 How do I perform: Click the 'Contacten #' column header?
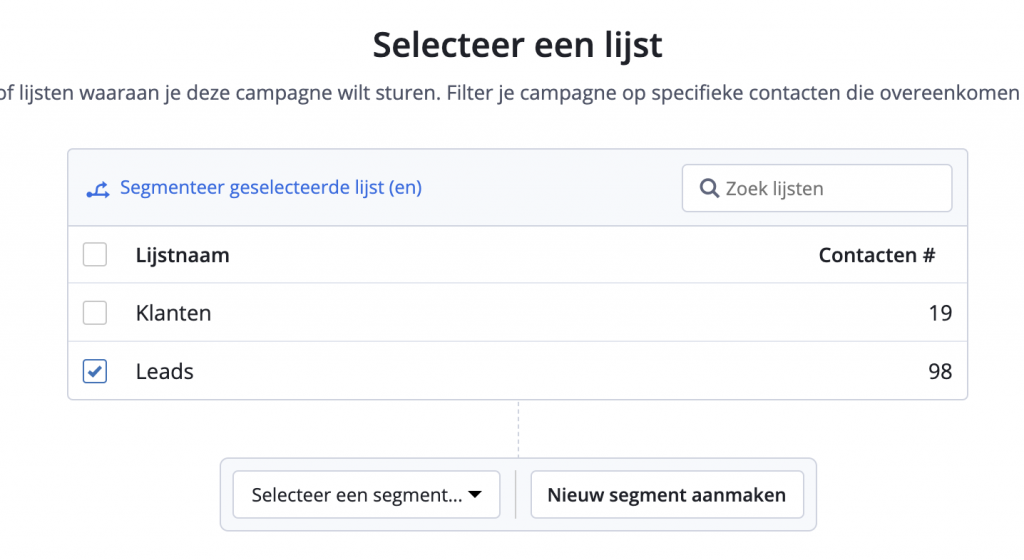tap(877, 255)
